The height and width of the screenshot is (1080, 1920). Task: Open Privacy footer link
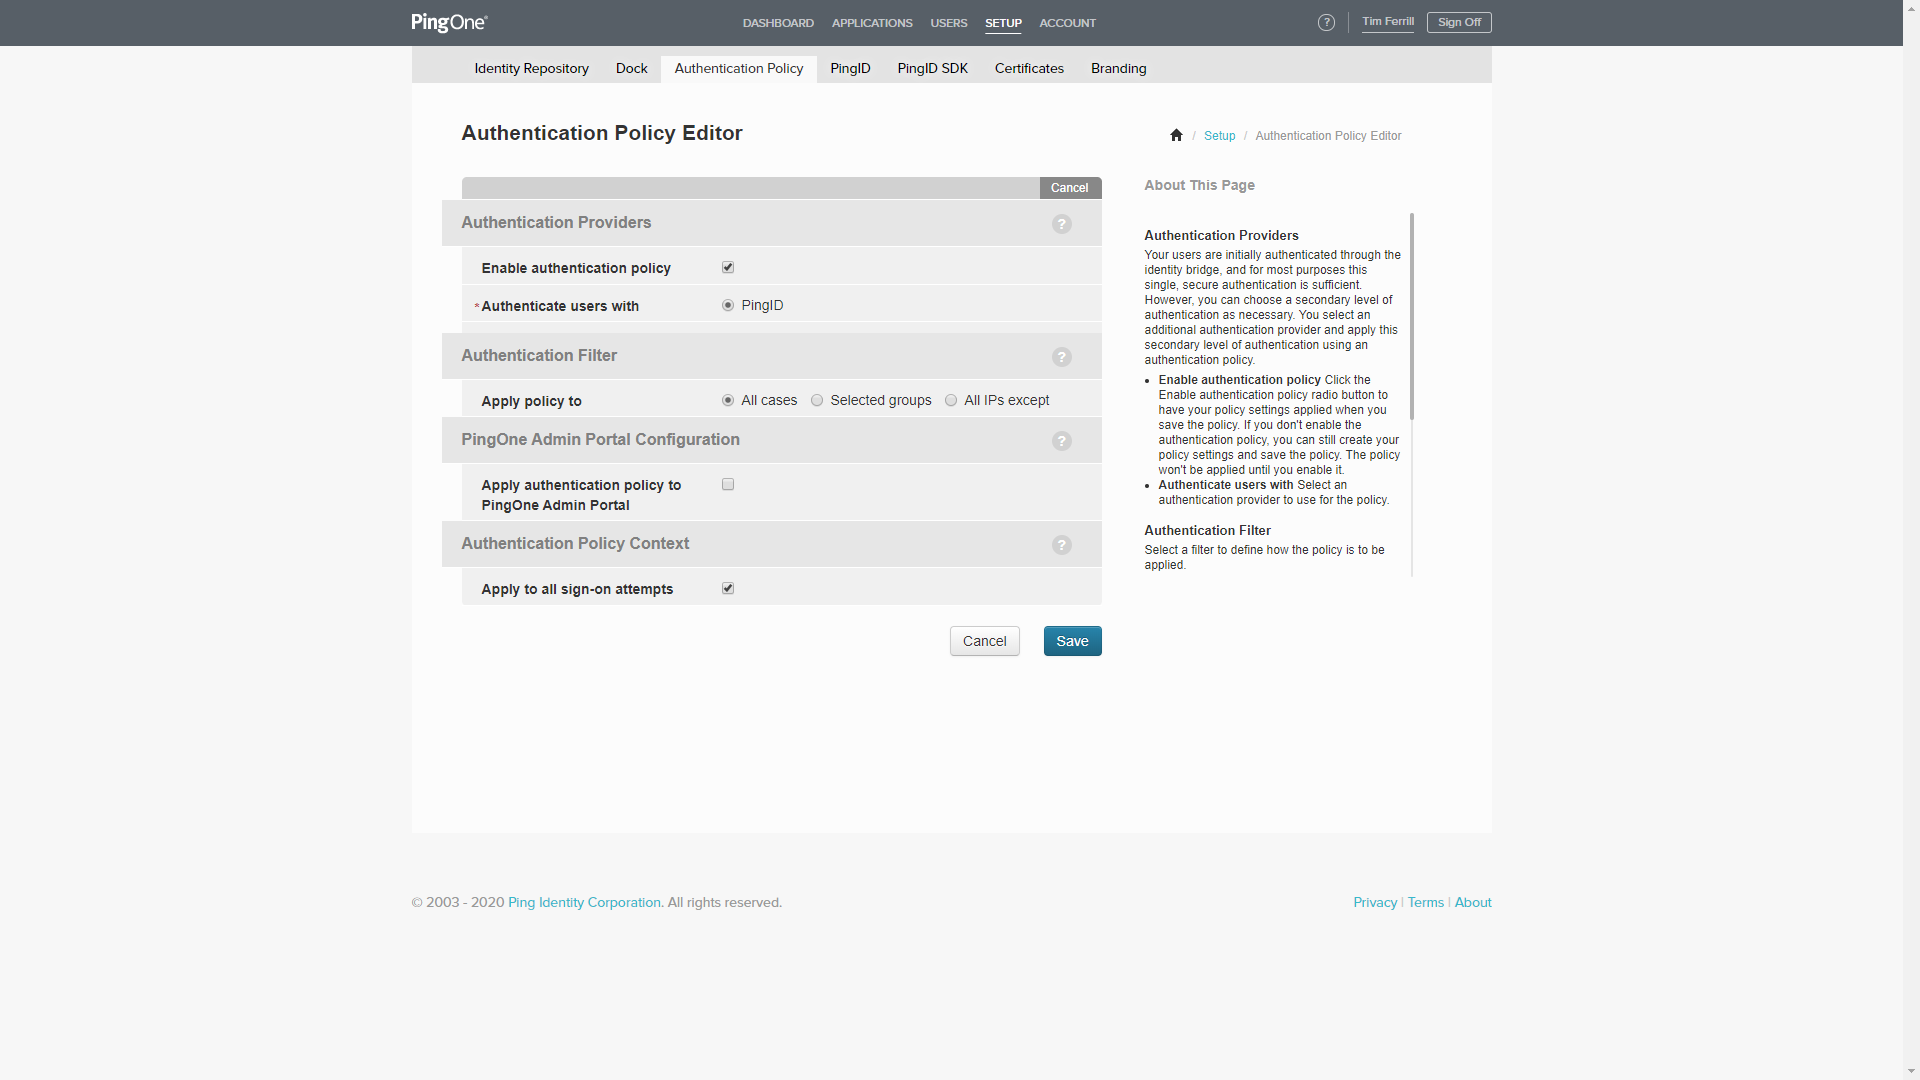pos(1375,902)
